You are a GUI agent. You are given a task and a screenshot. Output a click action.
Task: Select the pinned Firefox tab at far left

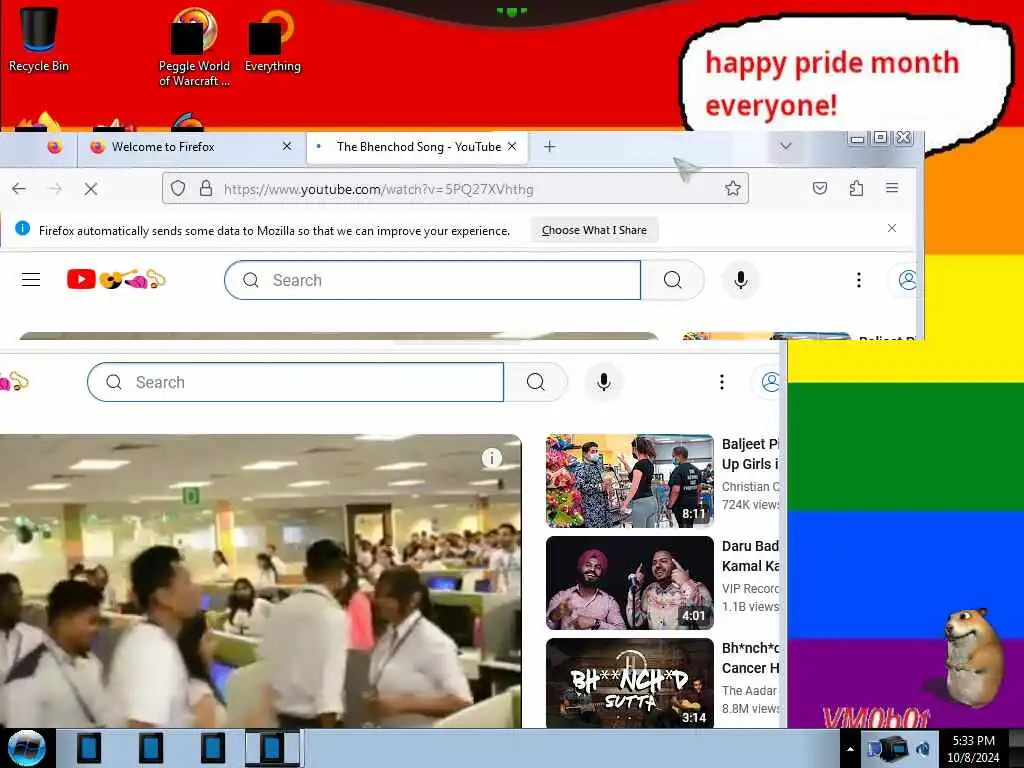tap(55, 147)
